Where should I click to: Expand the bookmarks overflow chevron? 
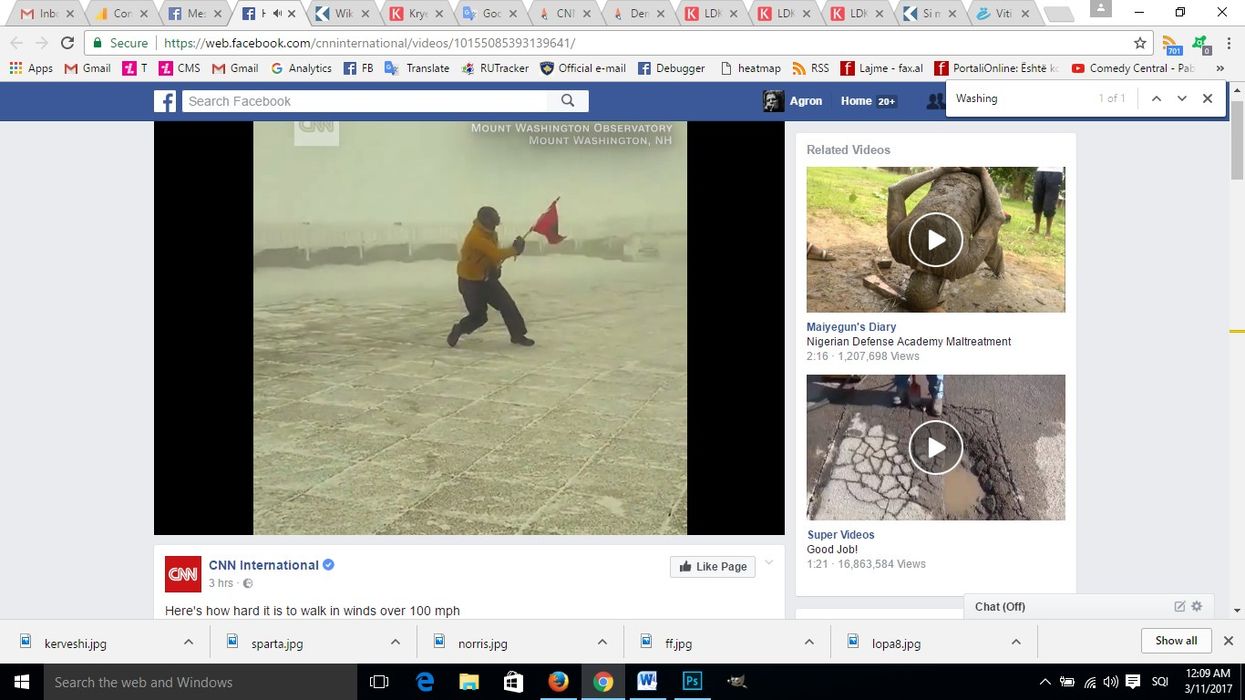[1219, 68]
